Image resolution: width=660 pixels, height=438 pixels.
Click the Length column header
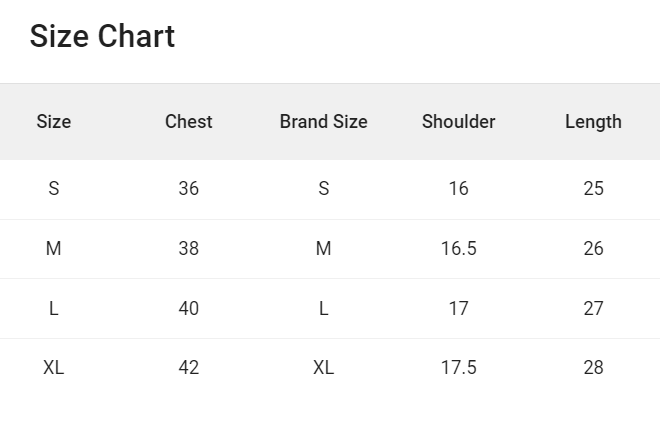click(593, 122)
